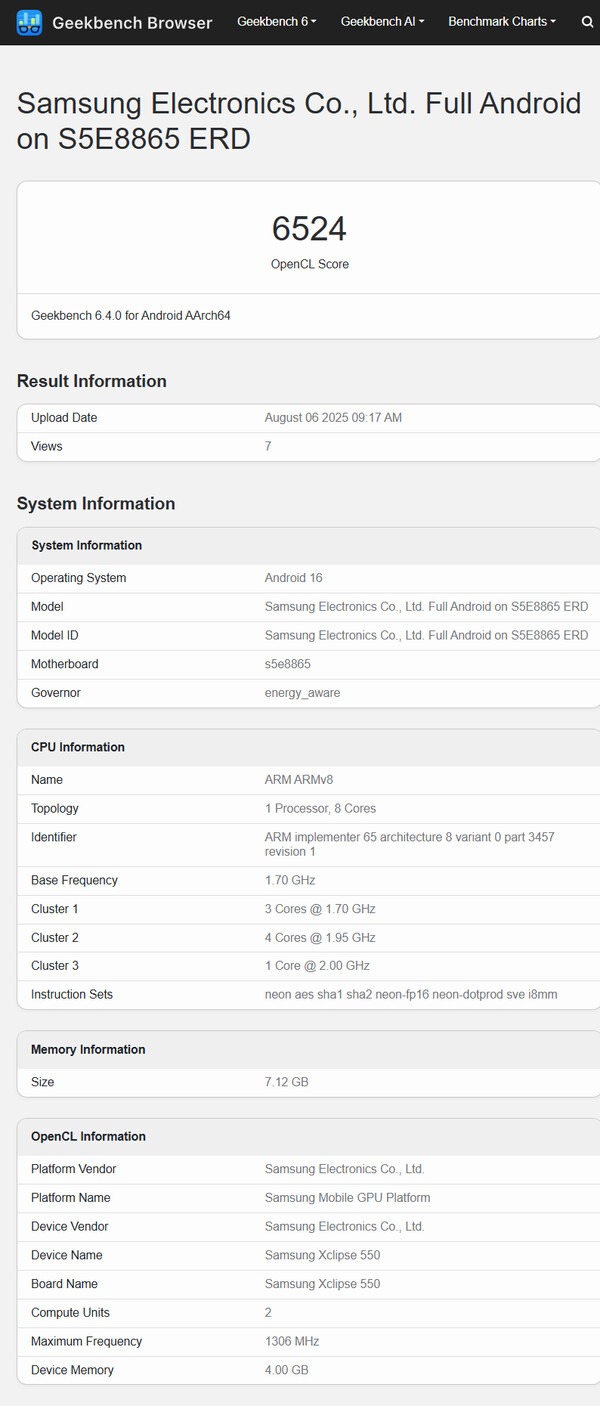This screenshot has width=600, height=1406.
Task: Click the Geekbench glasses logo icon
Action: point(30,22)
